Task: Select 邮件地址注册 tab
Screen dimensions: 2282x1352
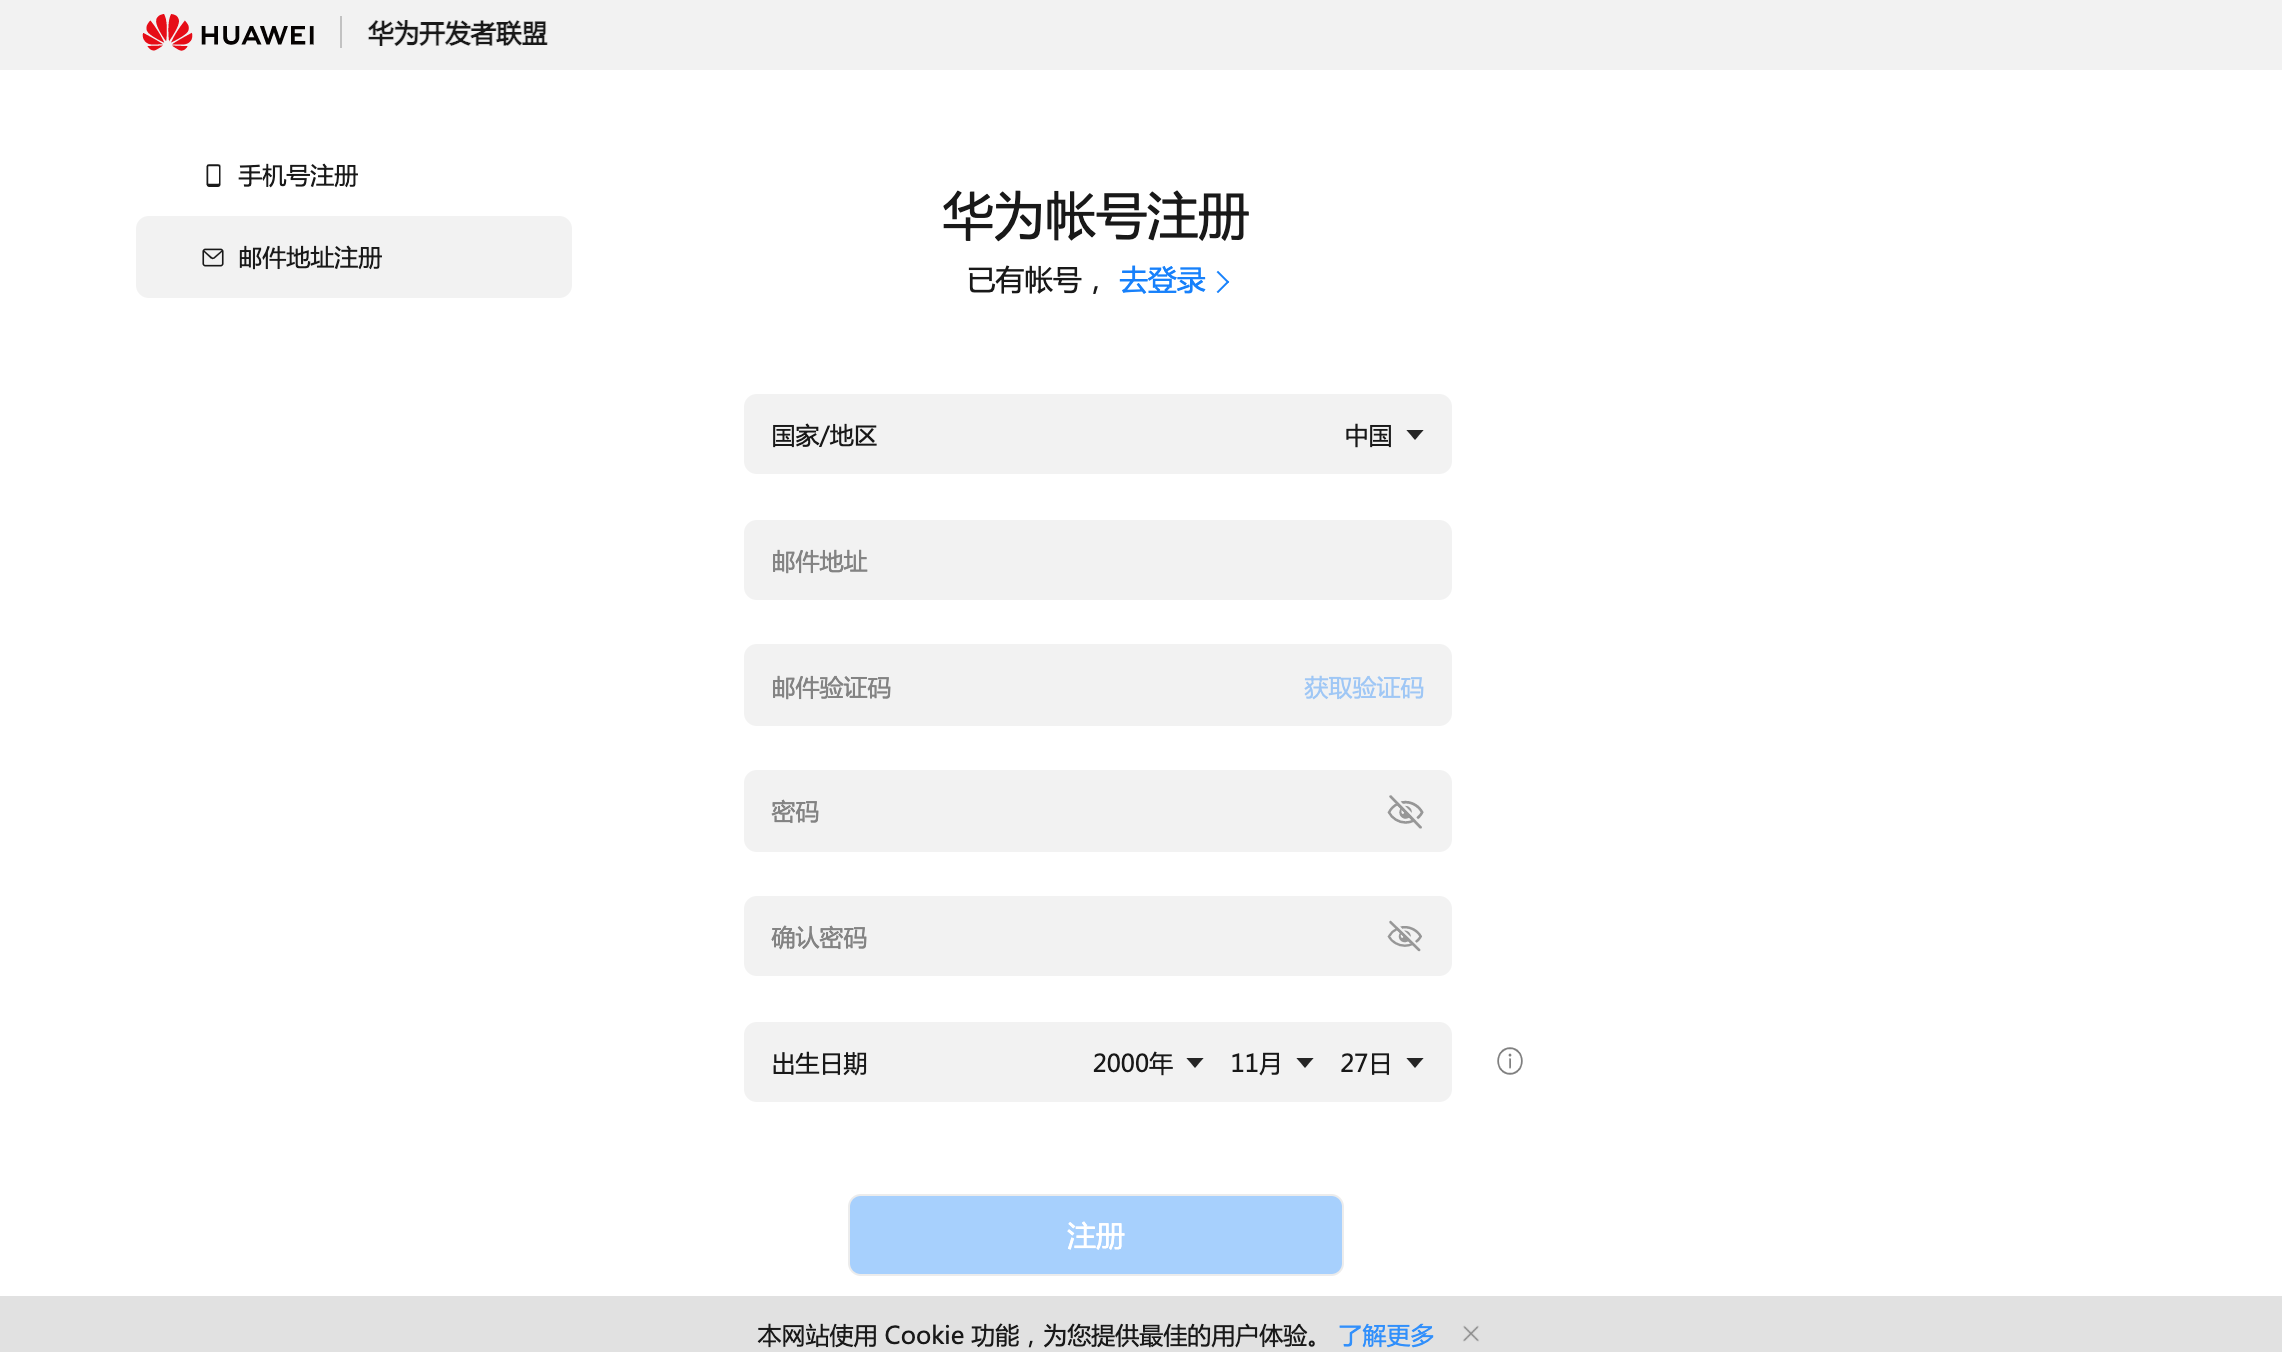Action: (x=354, y=257)
